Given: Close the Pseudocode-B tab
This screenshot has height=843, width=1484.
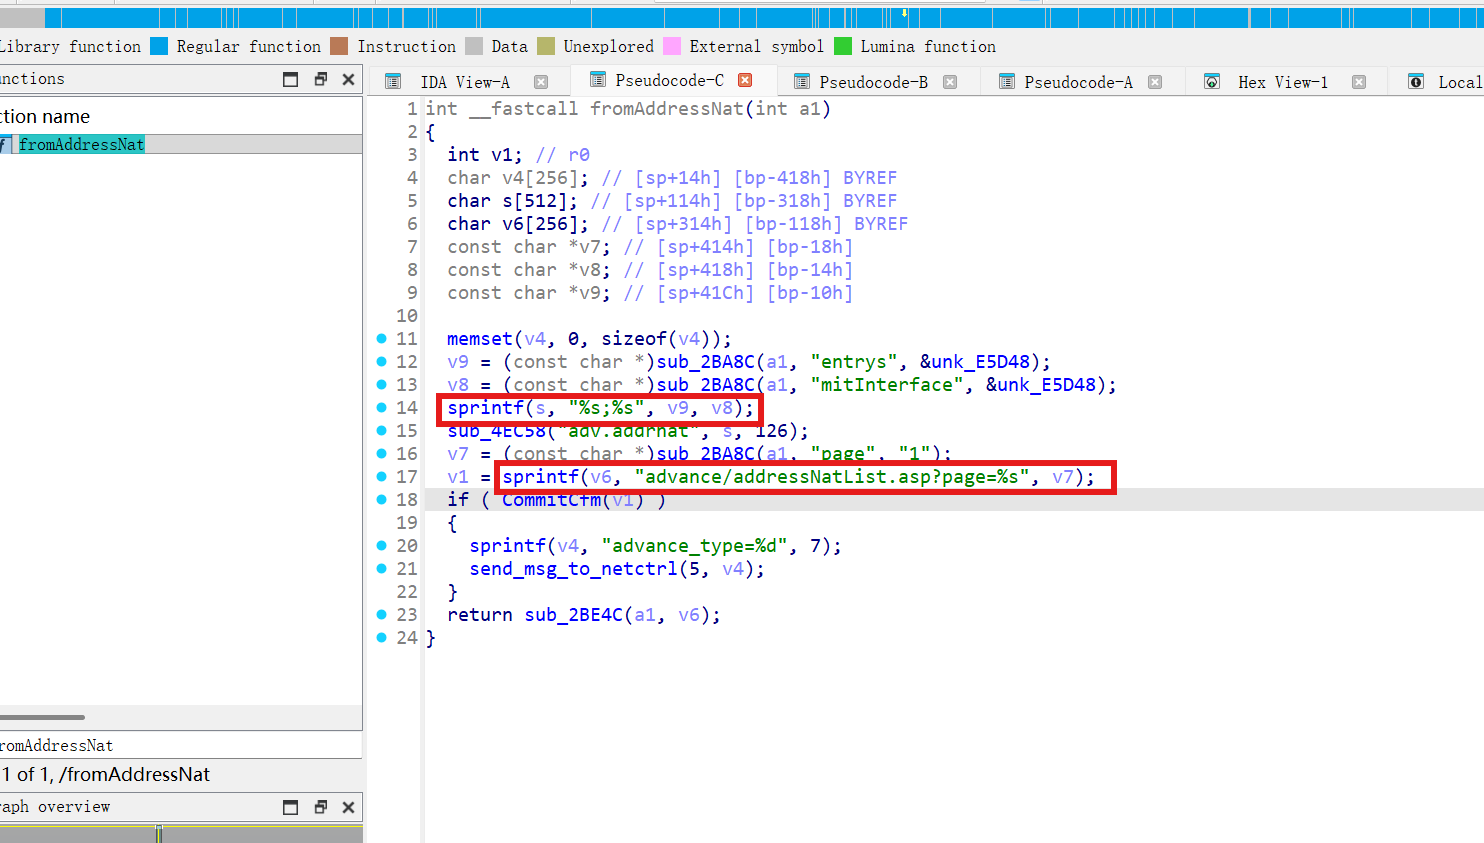Looking at the screenshot, I should [950, 82].
